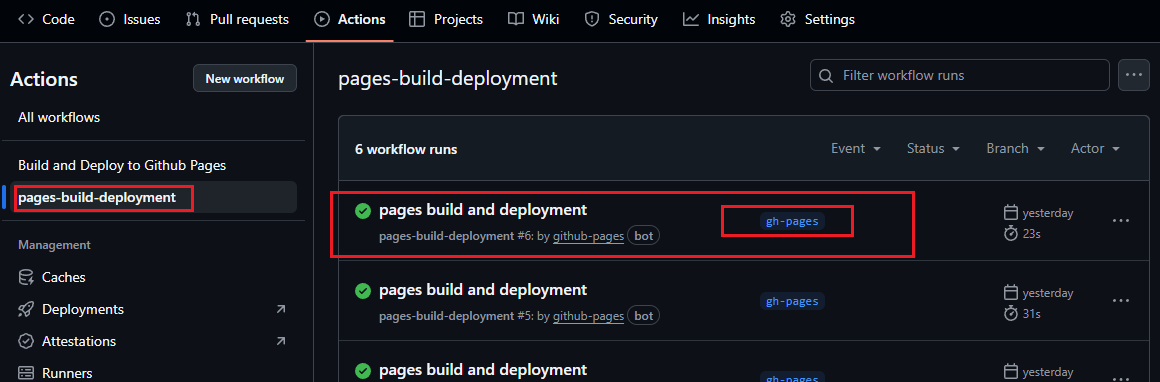Image resolution: width=1160 pixels, height=382 pixels.
Task: Expand the Actor filter dropdown
Action: (1095, 149)
